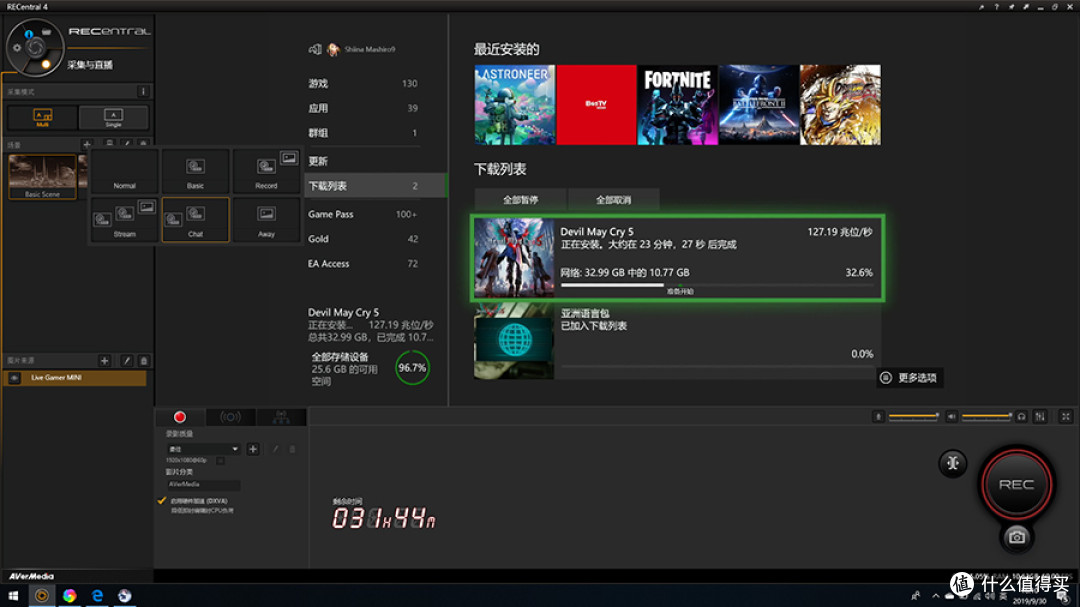Edit the recording quality profile
Image resolution: width=1080 pixels, height=607 pixels.
pyautogui.click(x=275, y=449)
